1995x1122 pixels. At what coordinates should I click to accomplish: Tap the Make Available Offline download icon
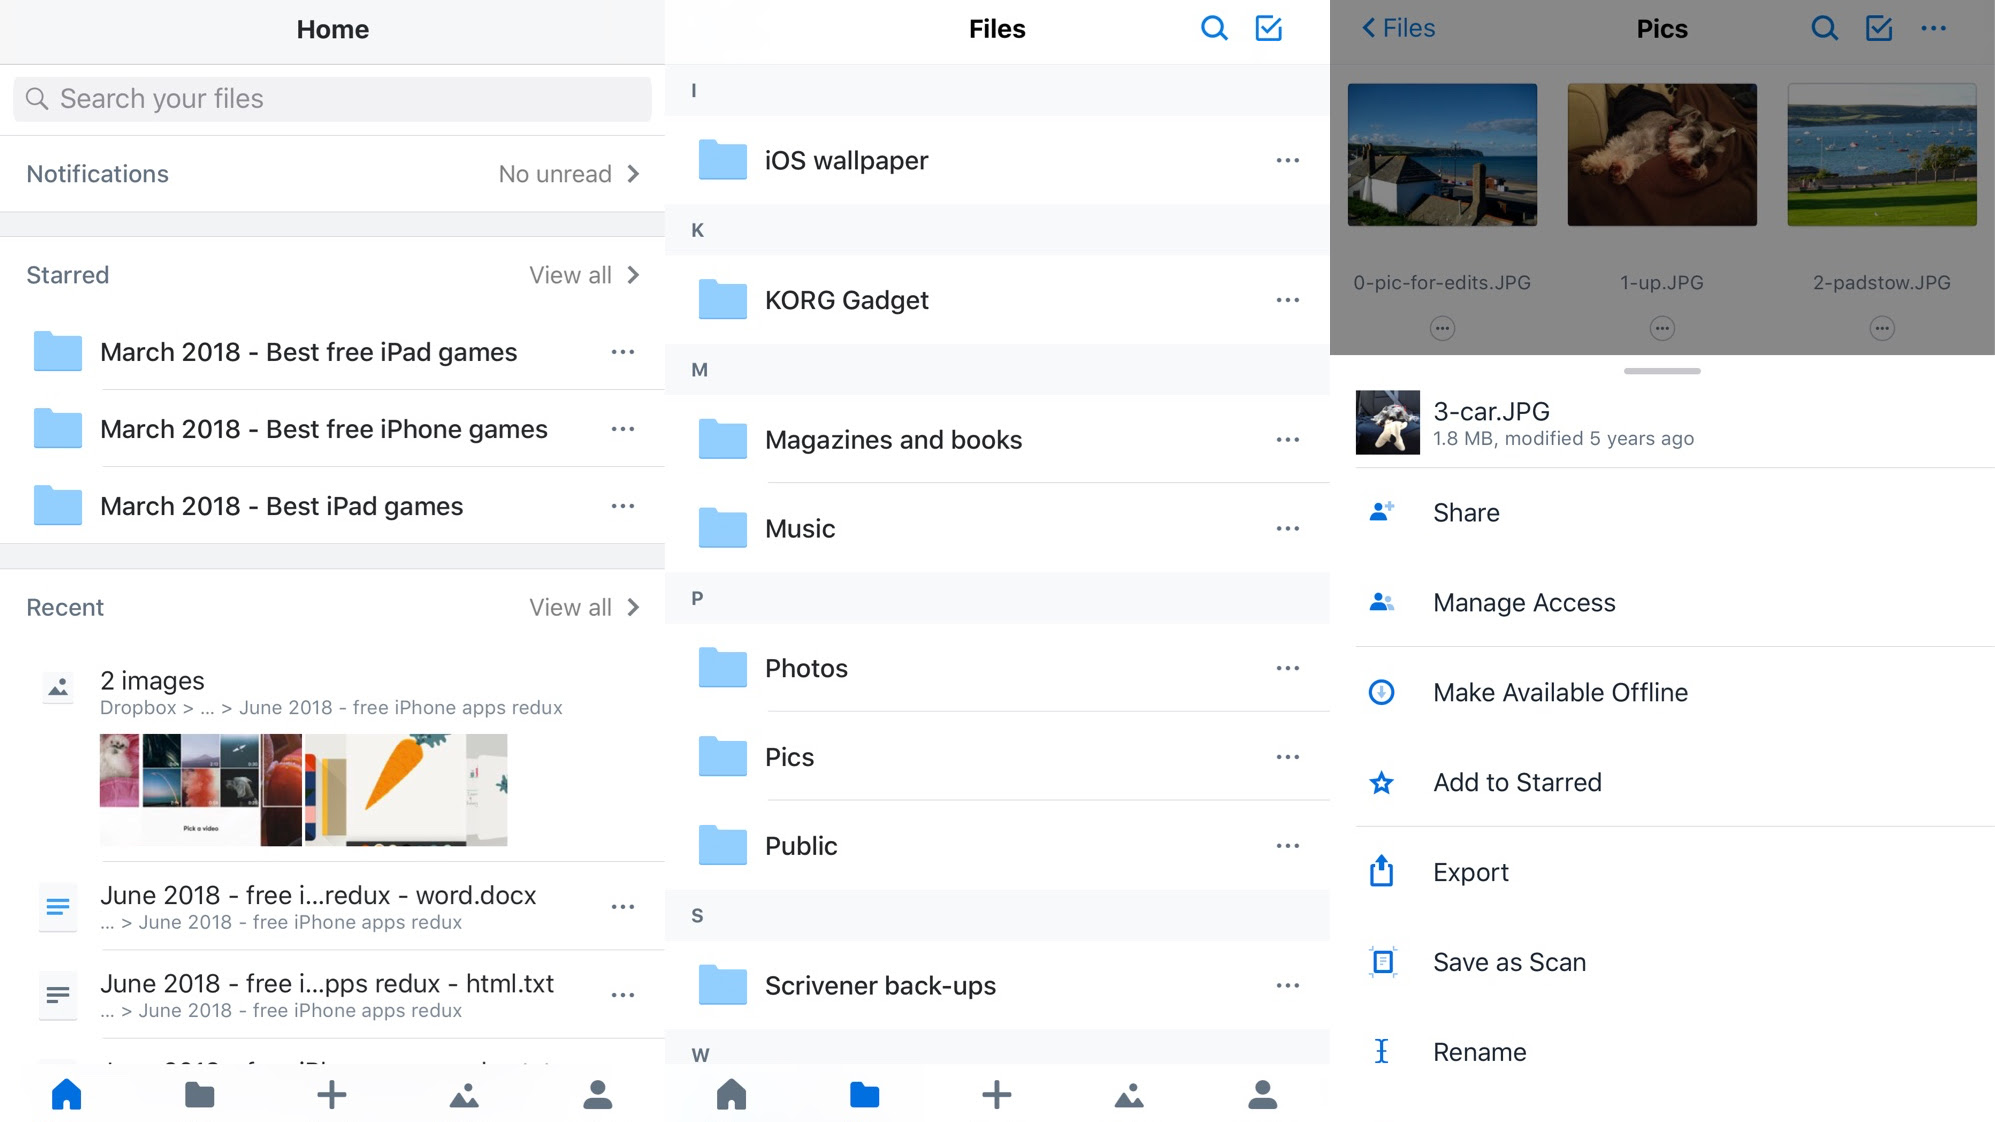[x=1381, y=692]
